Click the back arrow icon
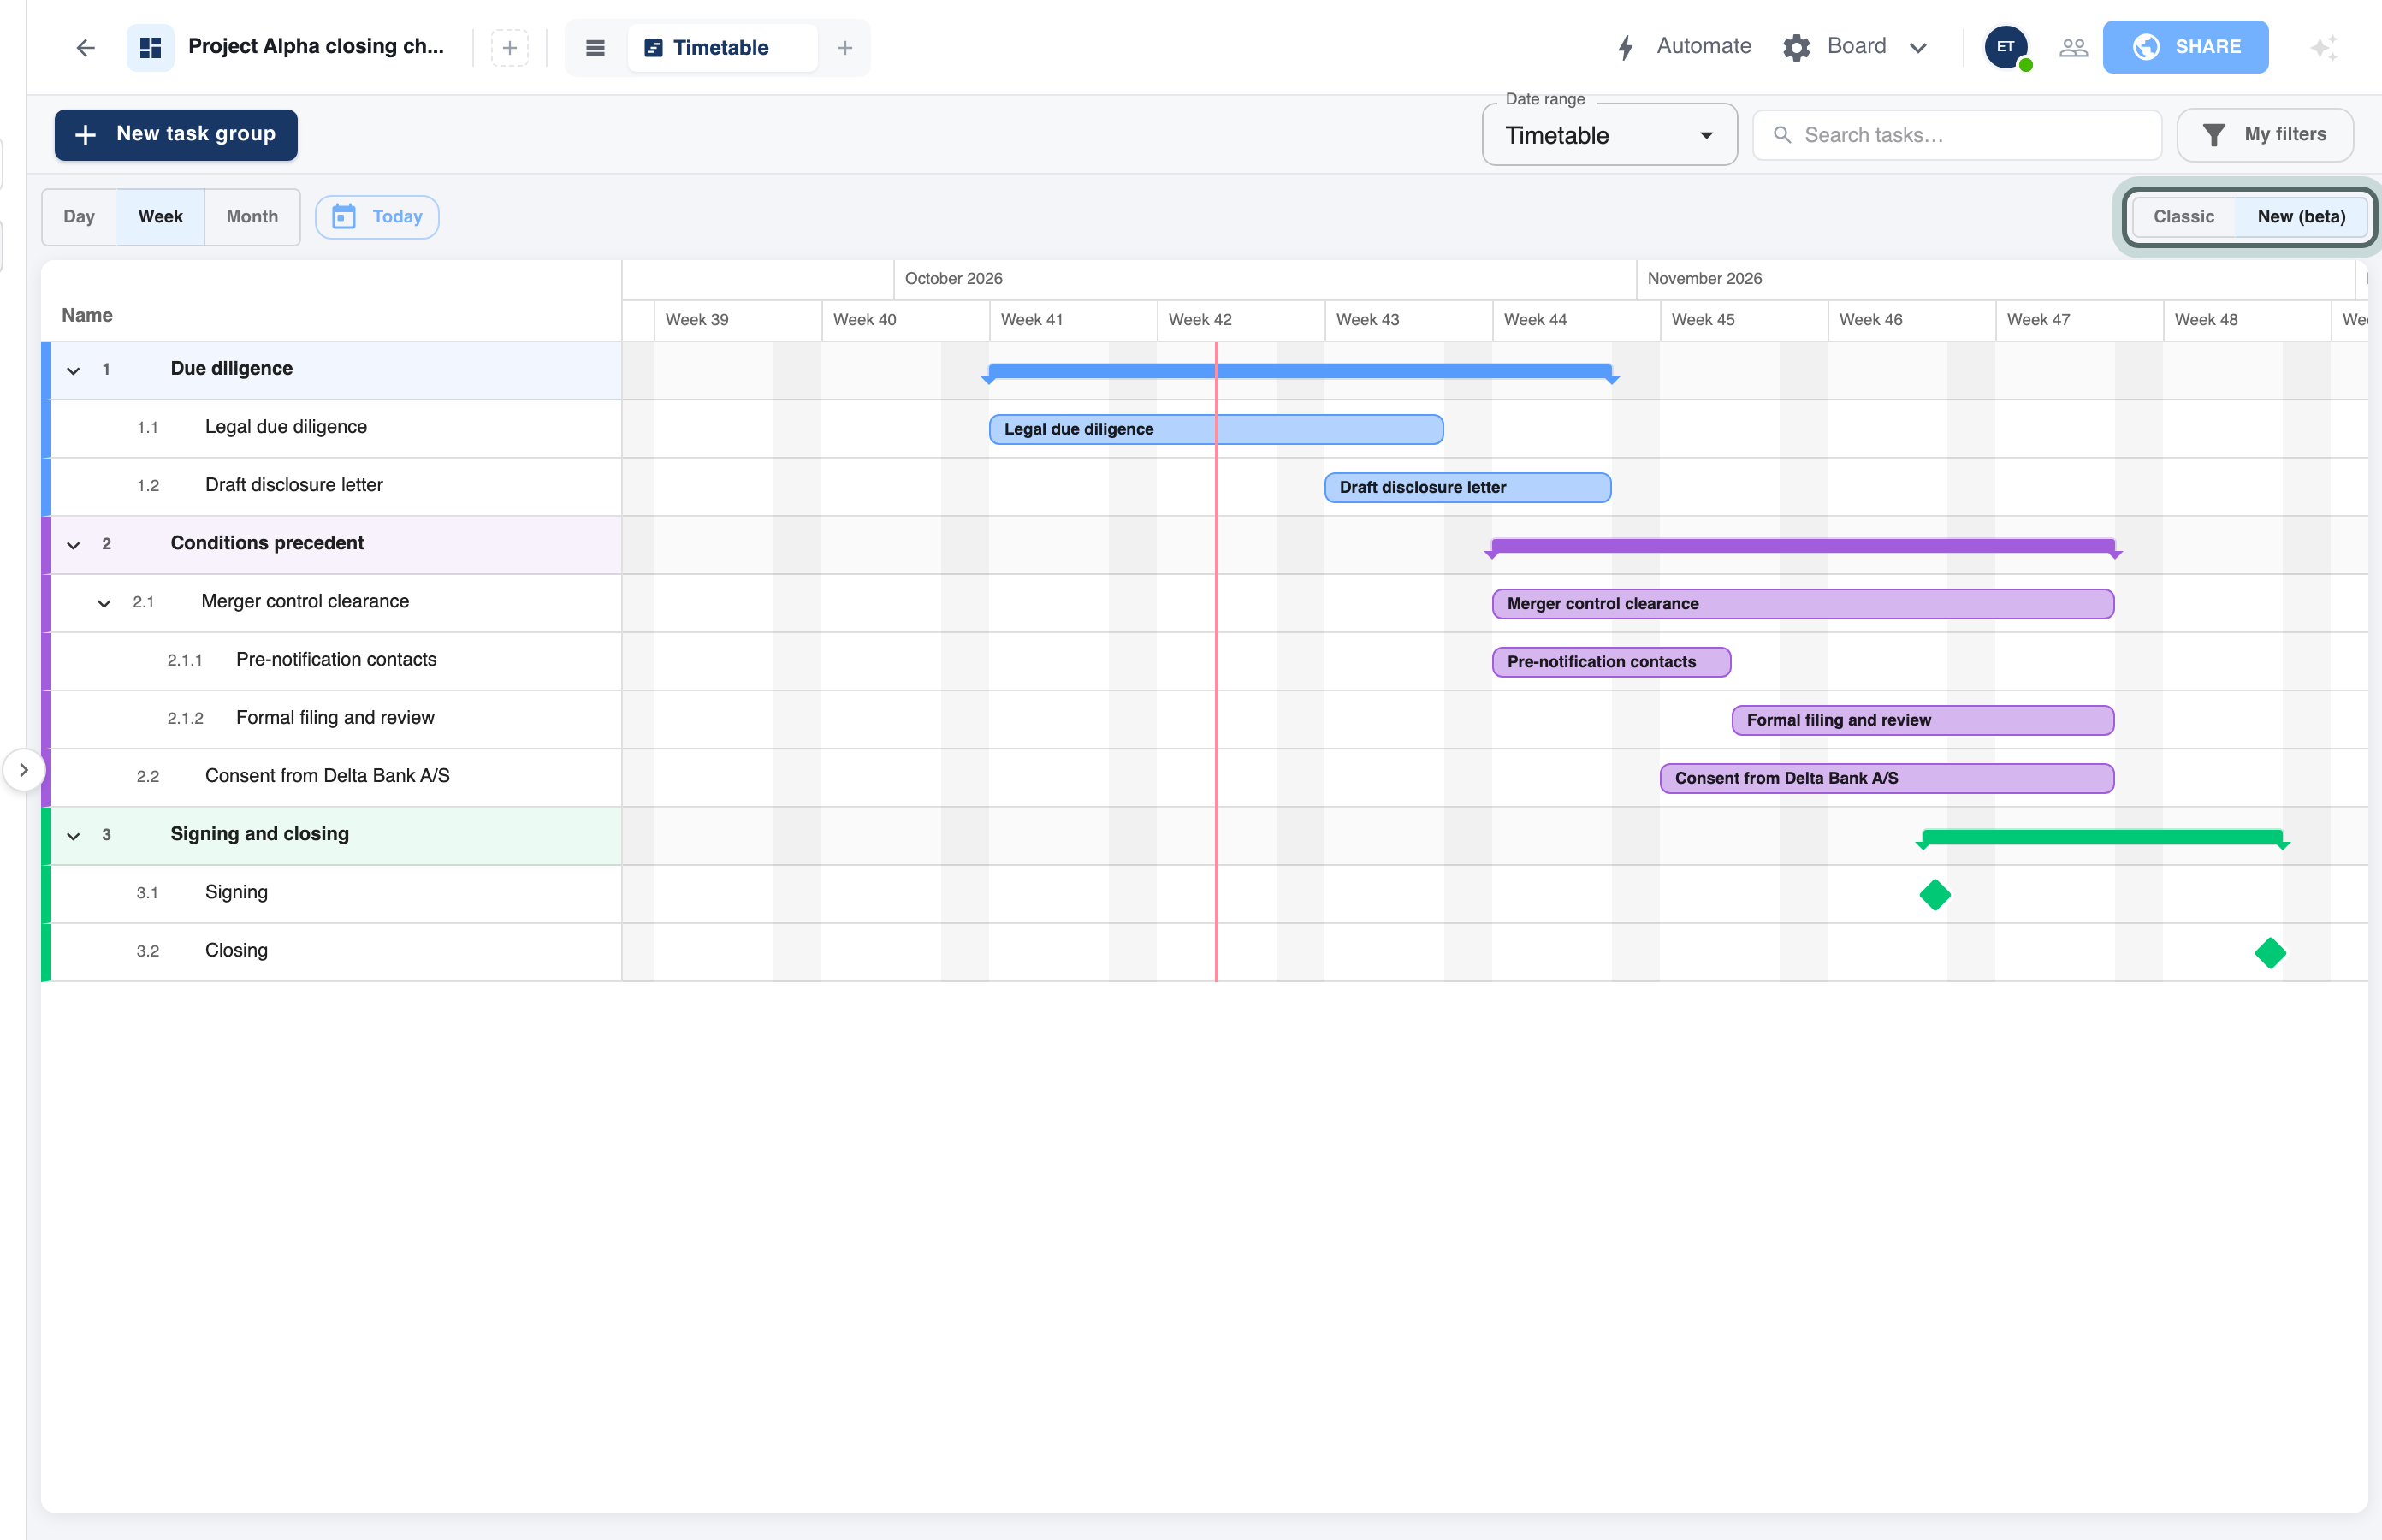Screen dimensions: 2382x1540 pyautogui.click(x=85, y=47)
